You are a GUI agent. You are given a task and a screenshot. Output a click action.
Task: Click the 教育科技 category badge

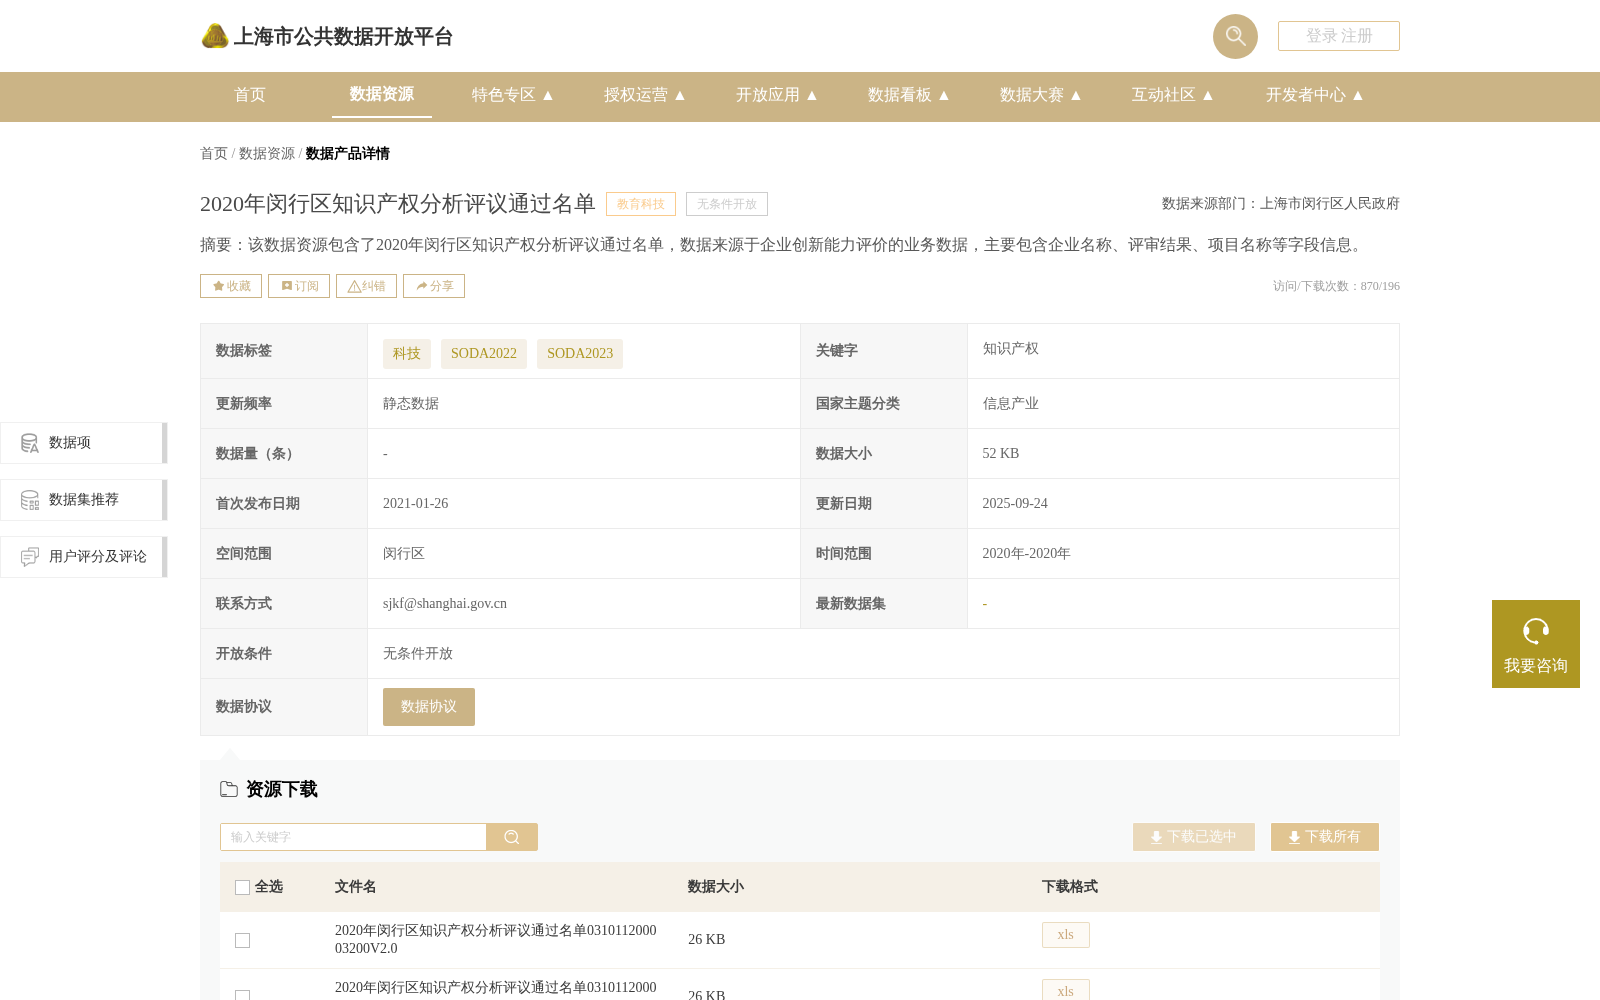[641, 204]
